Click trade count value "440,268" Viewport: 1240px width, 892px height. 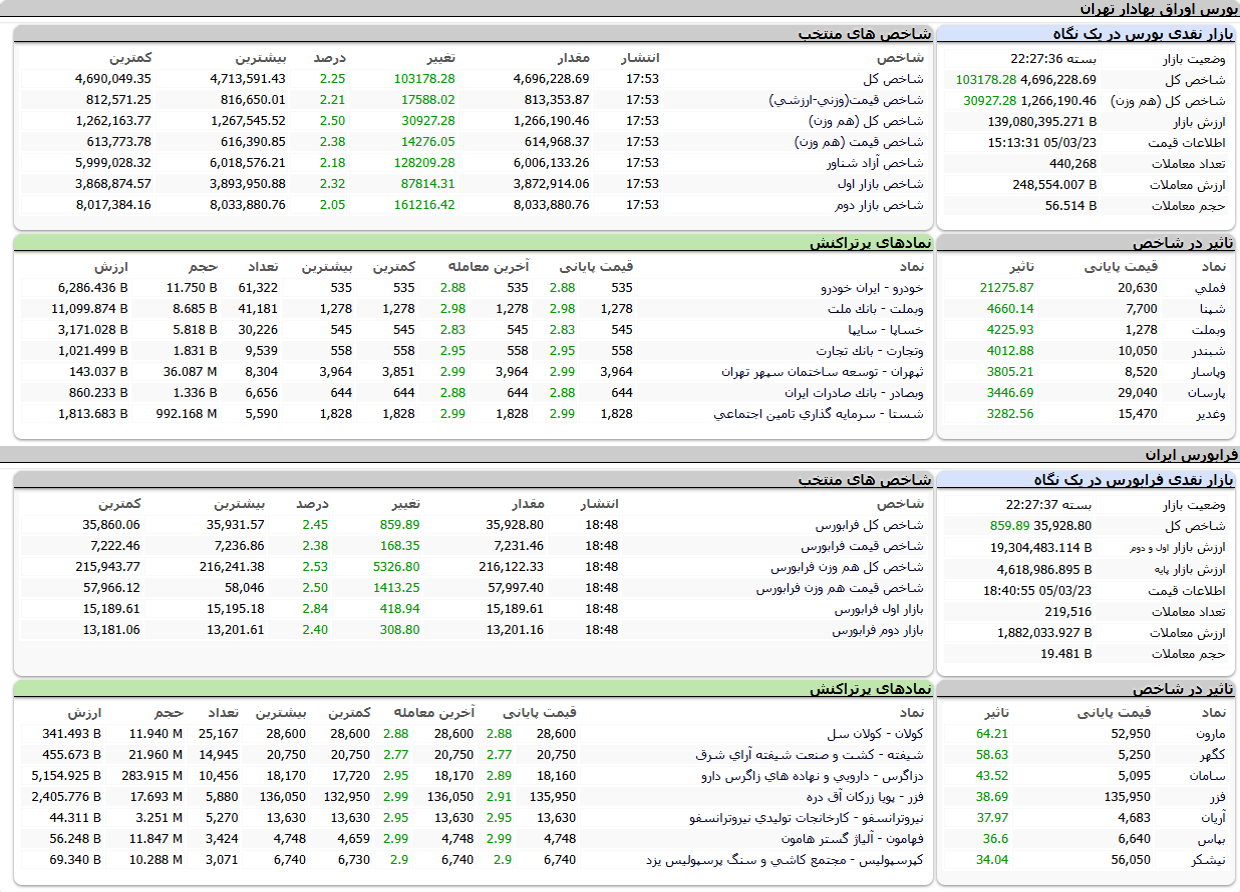point(1073,164)
